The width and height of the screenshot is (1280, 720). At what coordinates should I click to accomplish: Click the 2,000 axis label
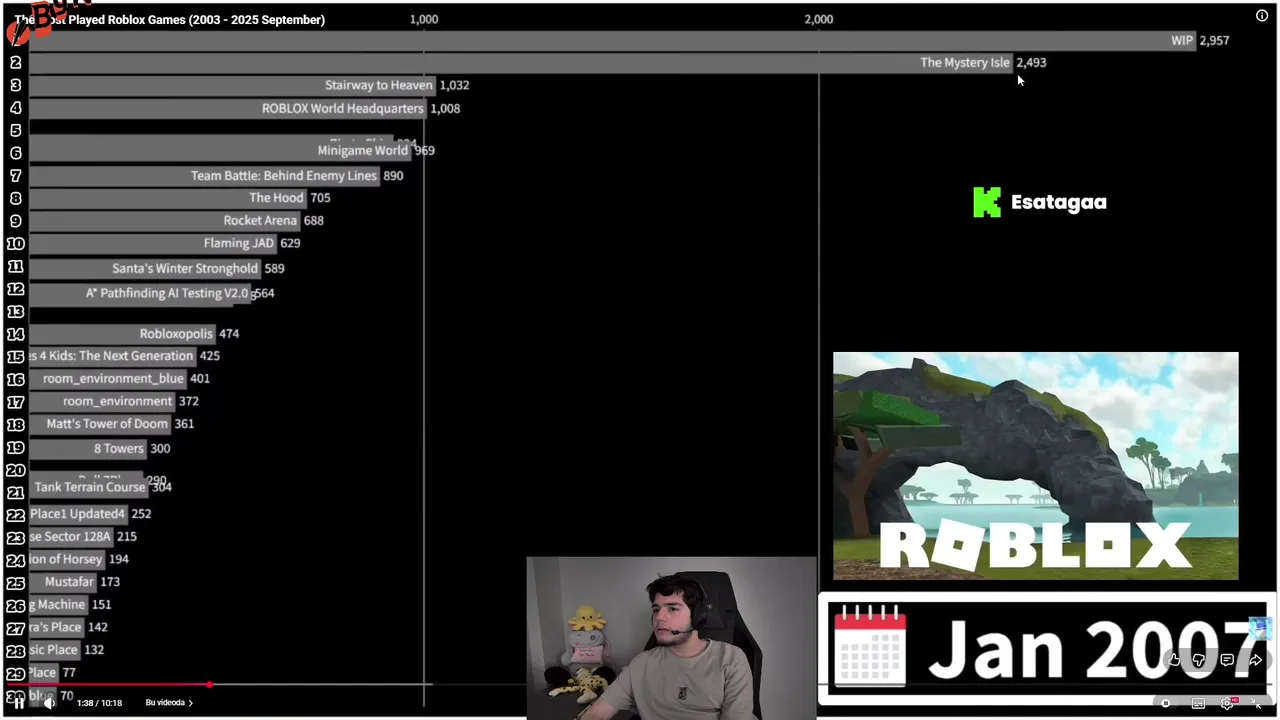click(x=819, y=19)
